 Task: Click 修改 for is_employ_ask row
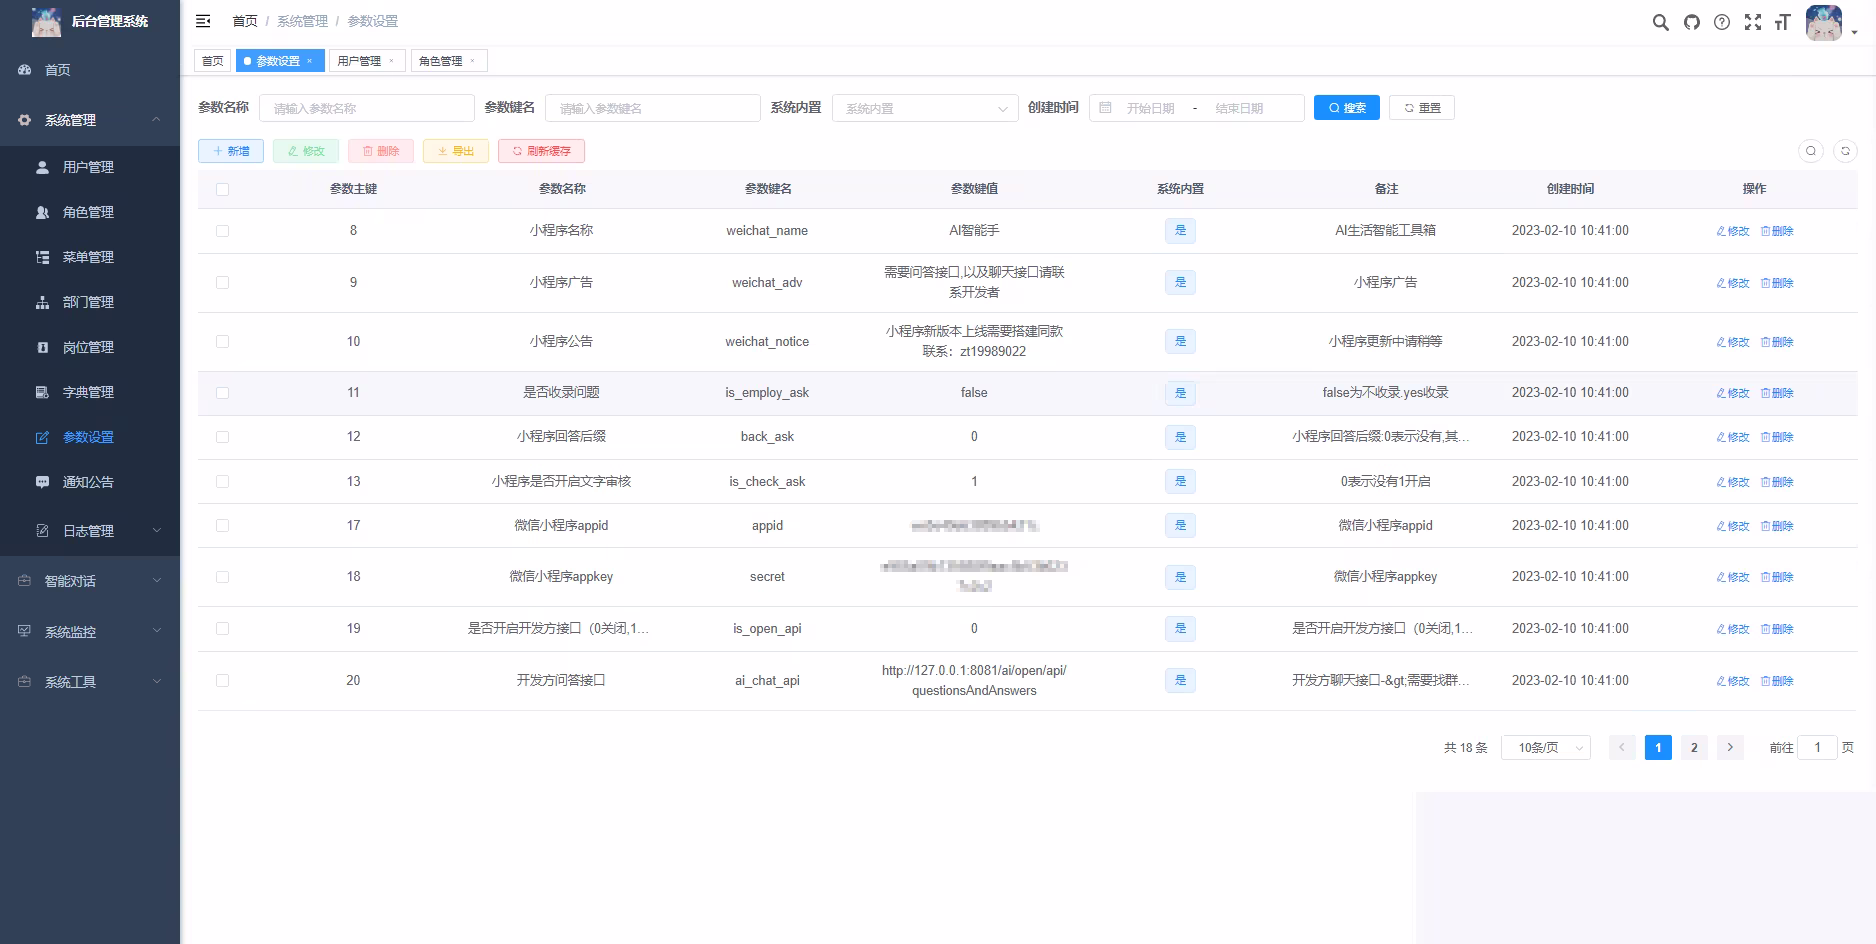1733,393
